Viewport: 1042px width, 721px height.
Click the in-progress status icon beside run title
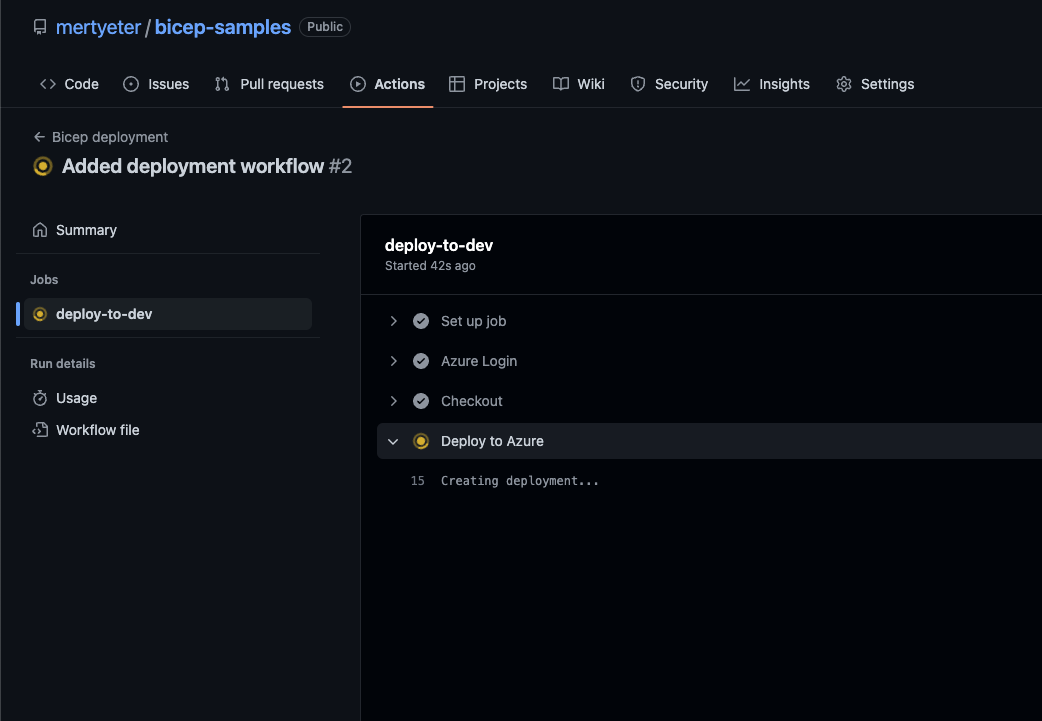coord(43,166)
